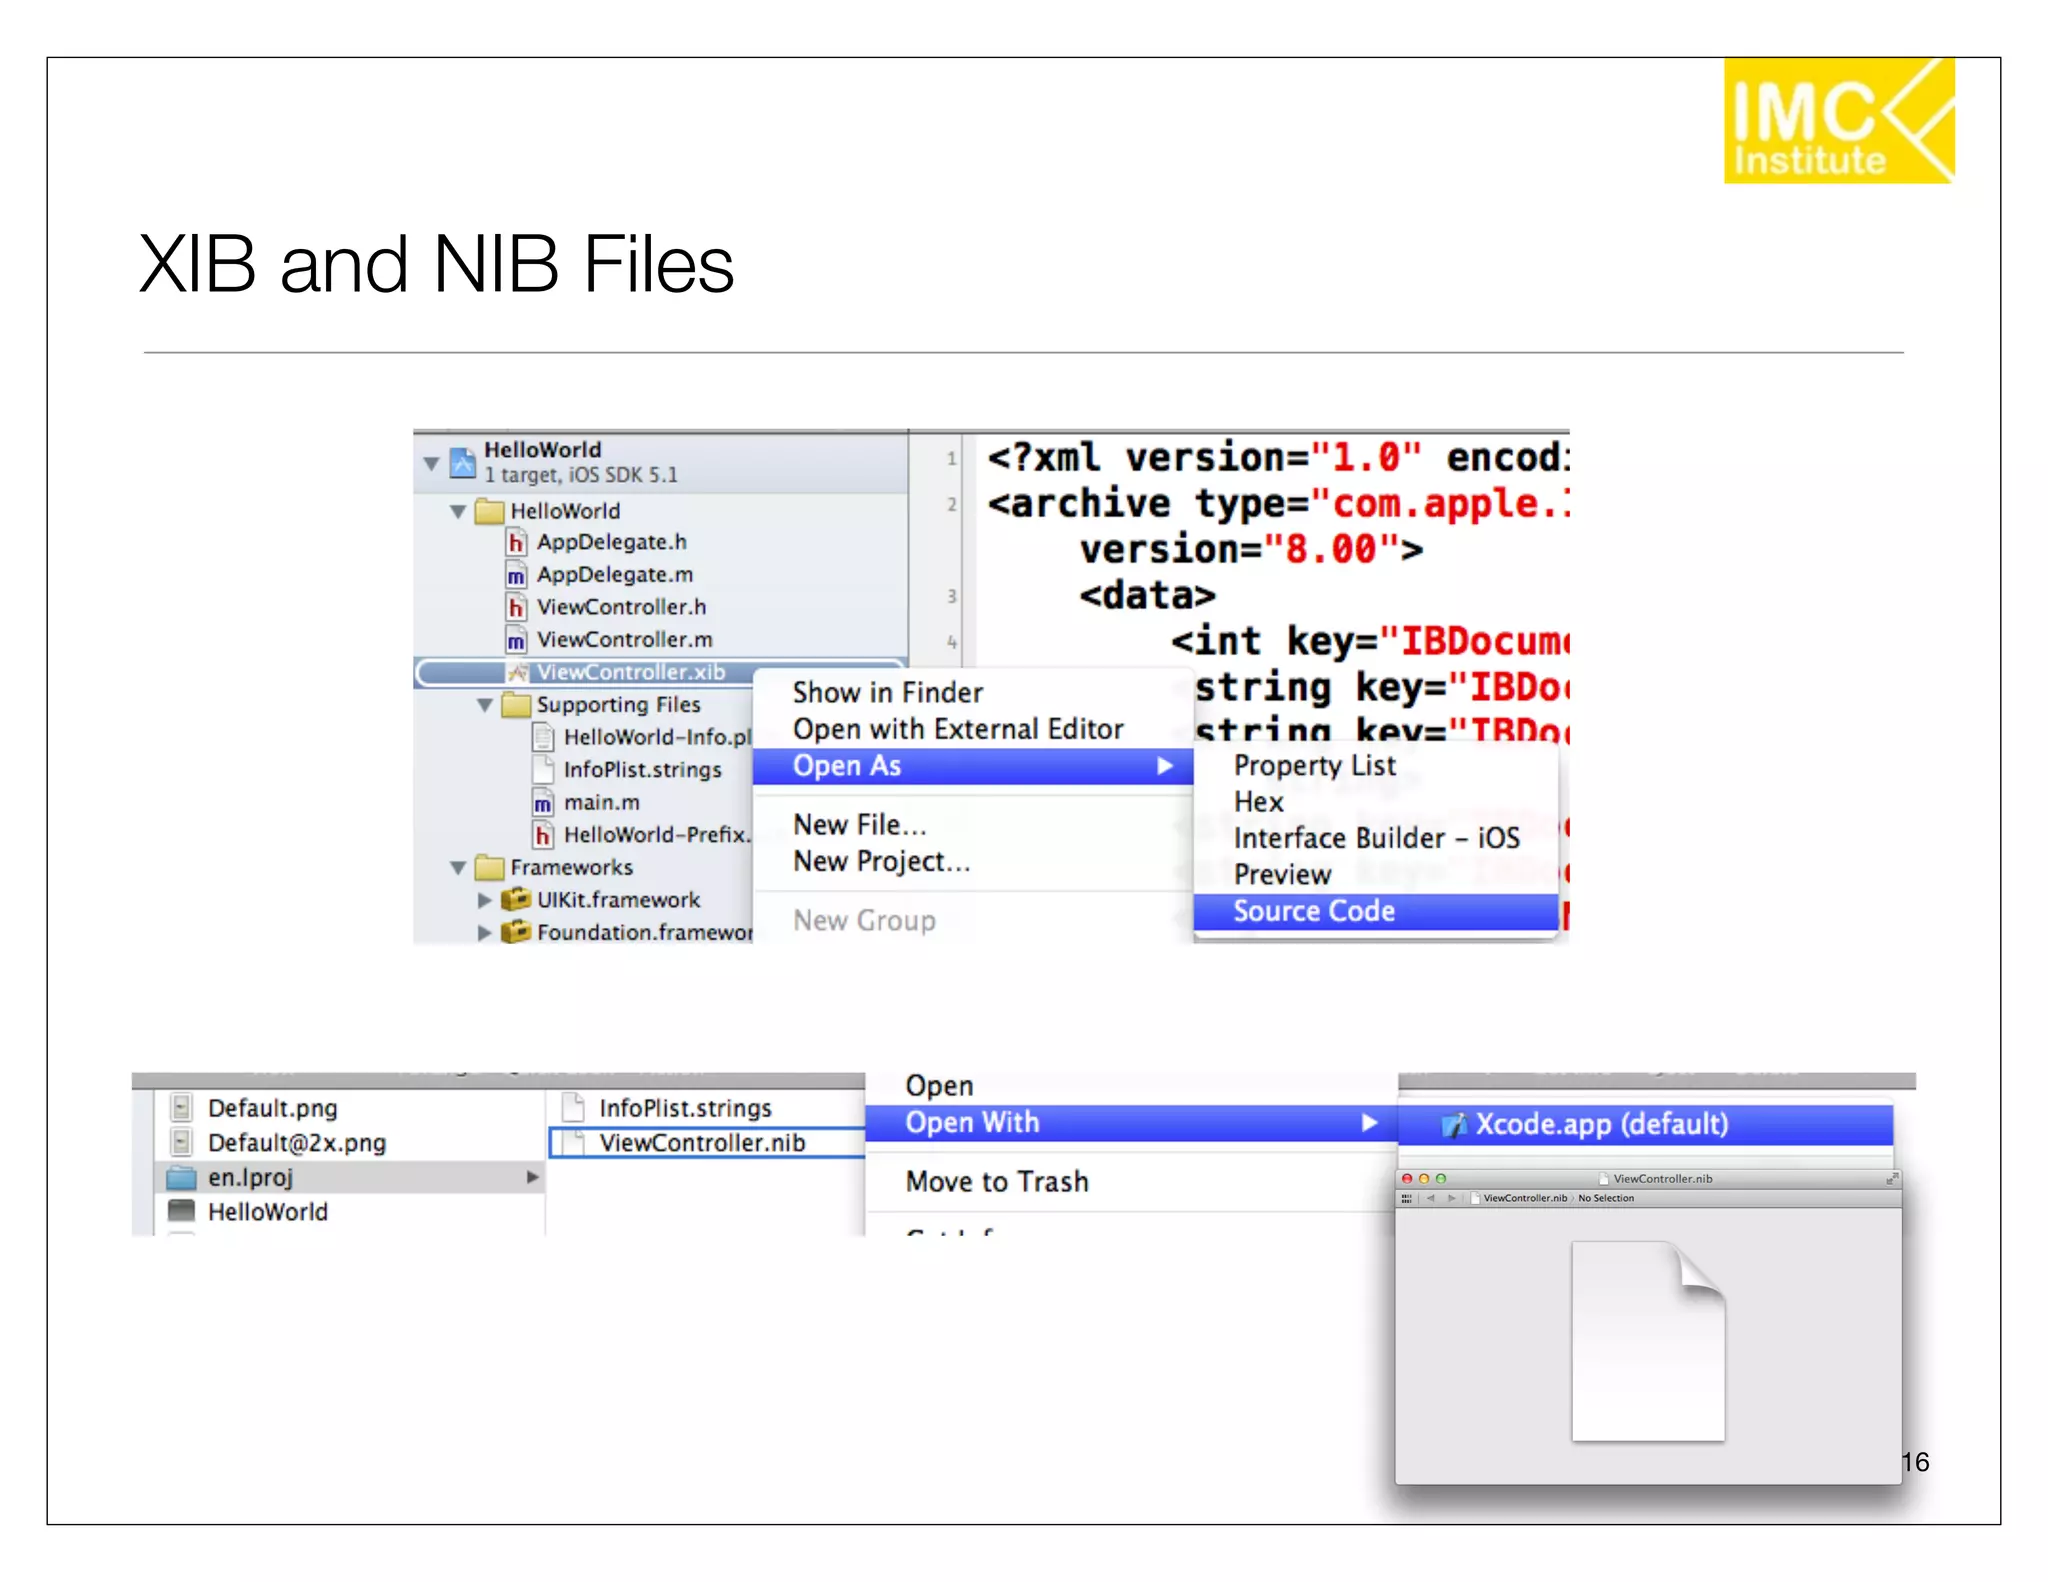Expand the UIKit.framework disclosure triangle
This screenshot has width=2048, height=1582.
tap(485, 900)
